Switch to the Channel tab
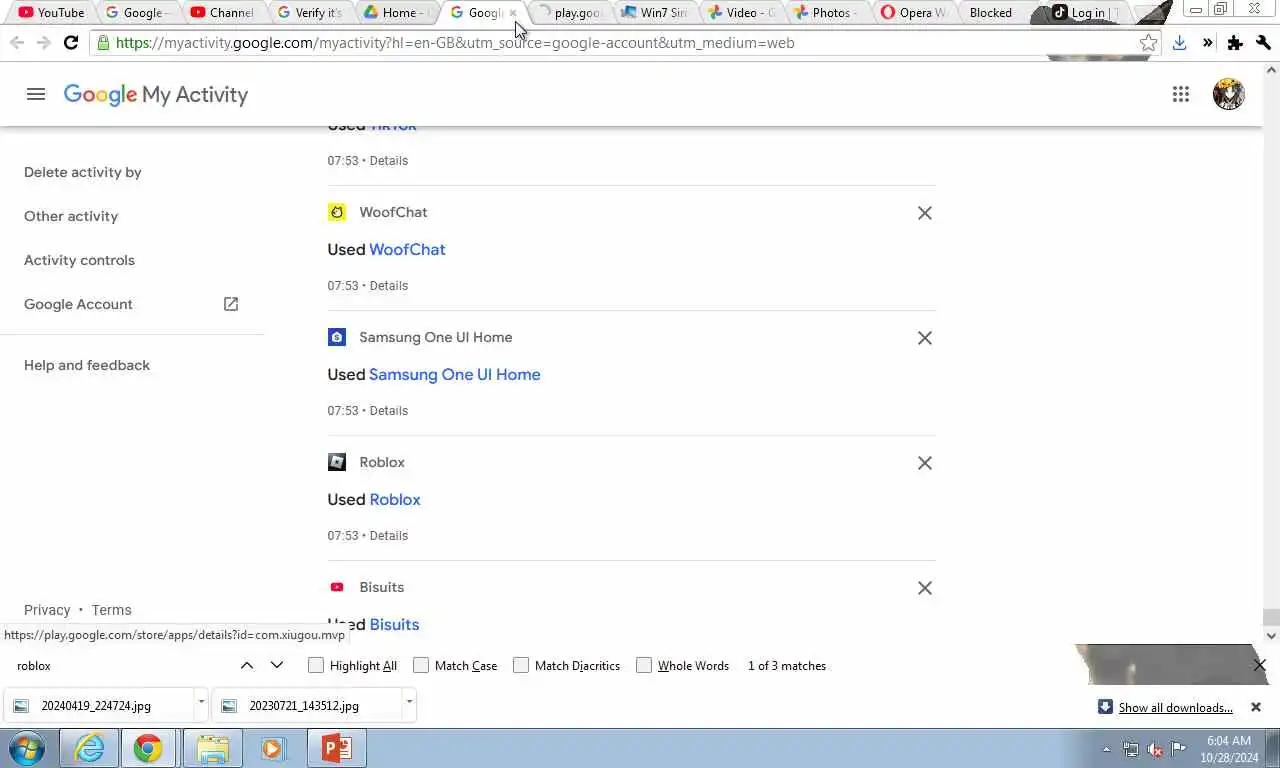 pos(222,13)
